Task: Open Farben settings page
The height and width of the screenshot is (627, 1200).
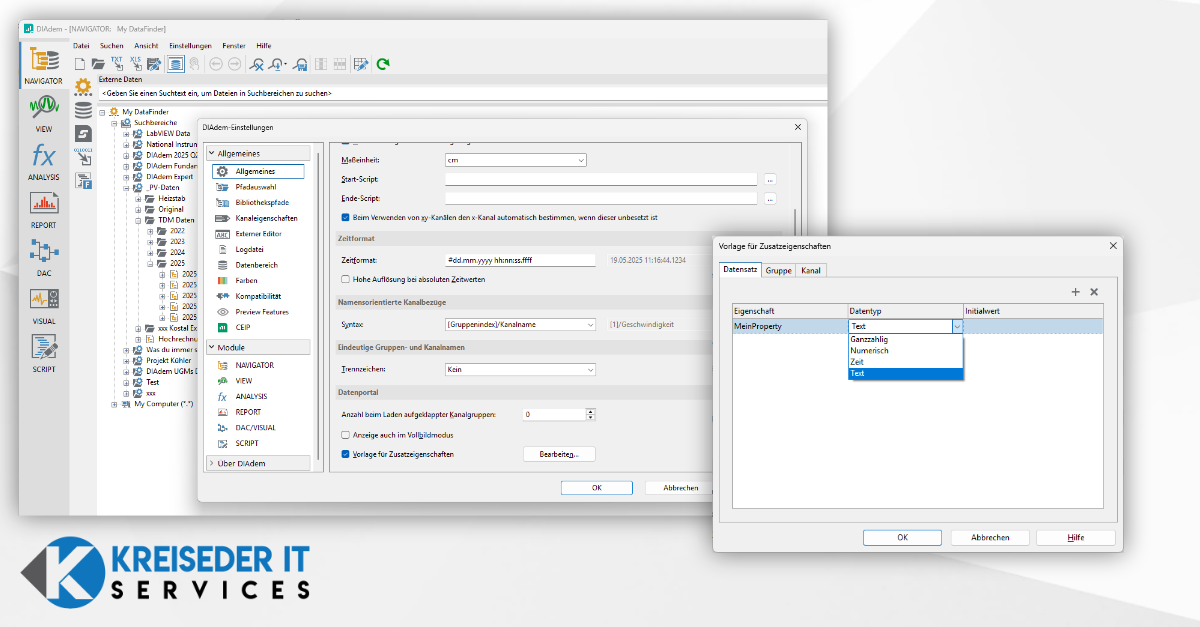Action: [x=246, y=281]
